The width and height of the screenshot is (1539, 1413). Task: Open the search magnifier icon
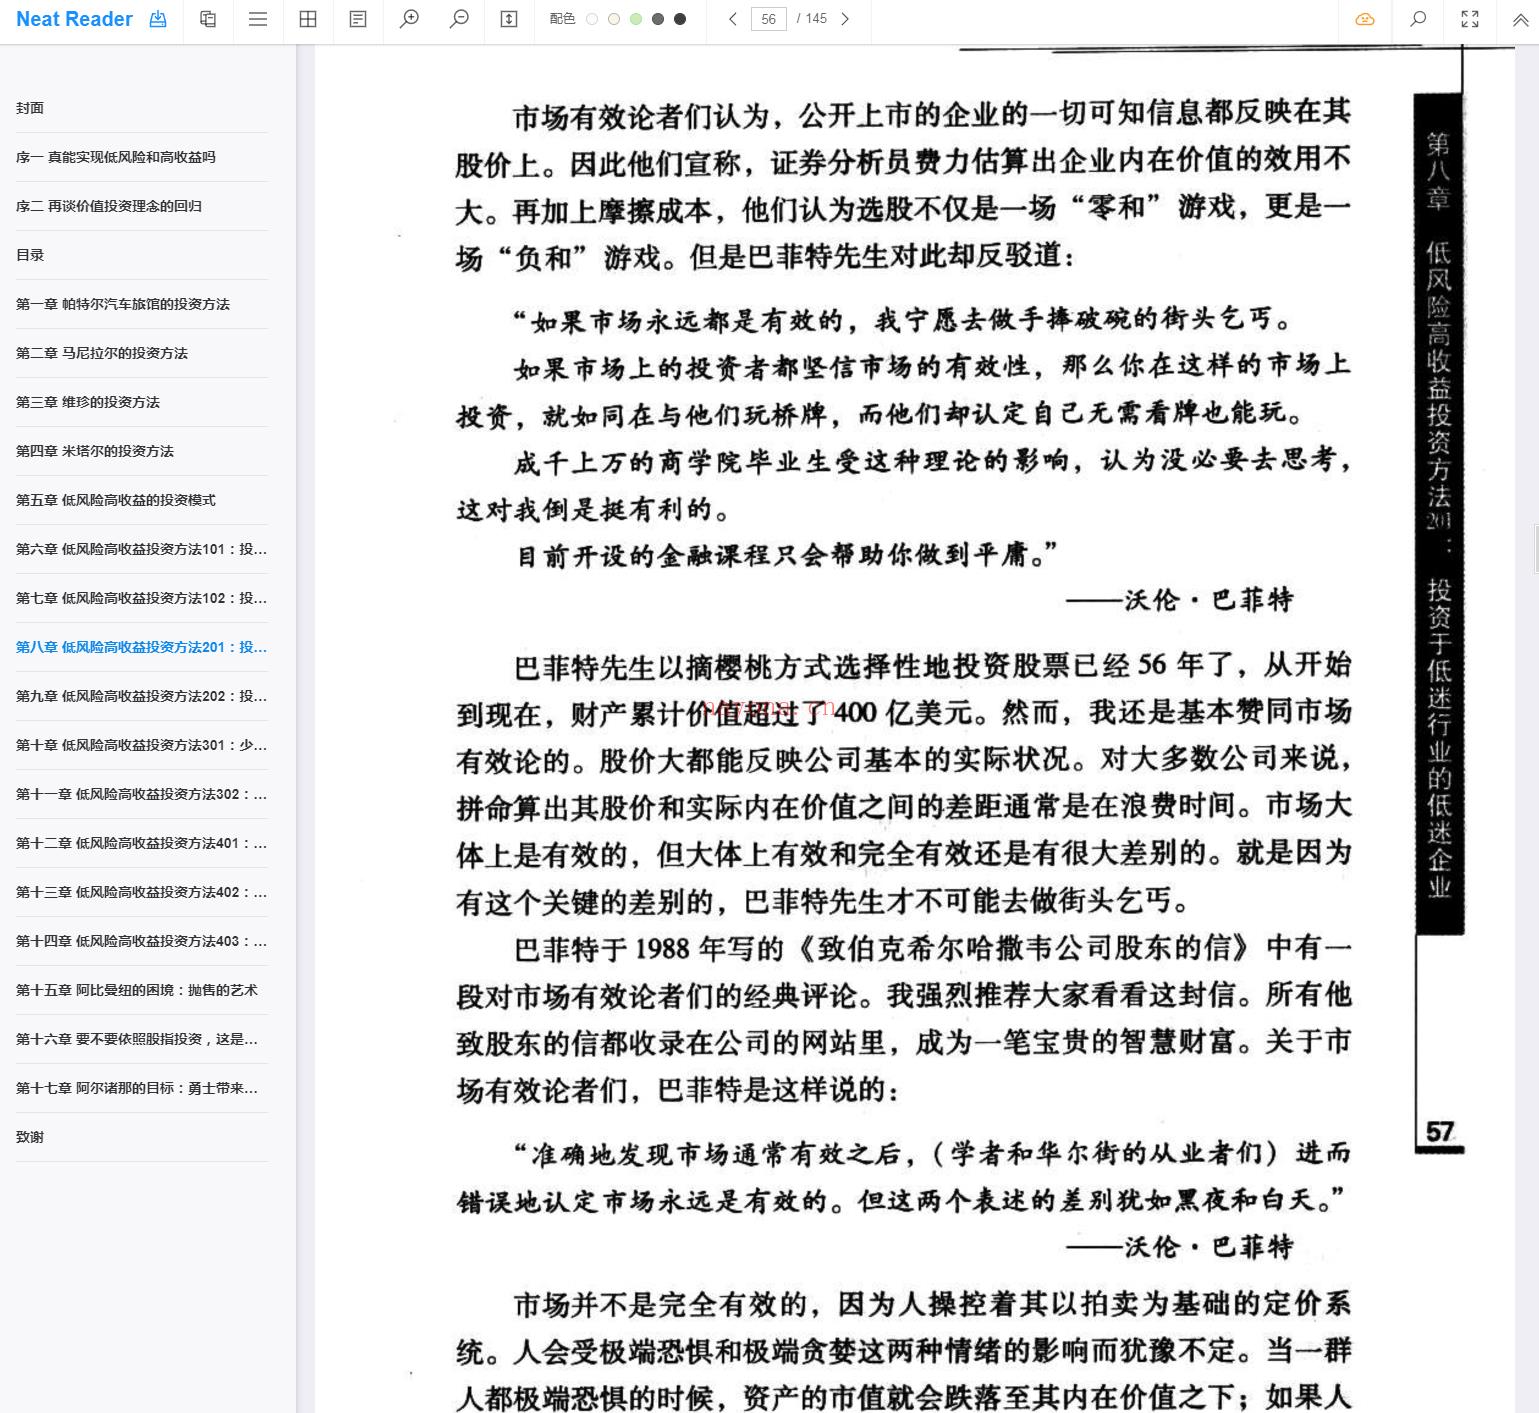tap(1418, 19)
